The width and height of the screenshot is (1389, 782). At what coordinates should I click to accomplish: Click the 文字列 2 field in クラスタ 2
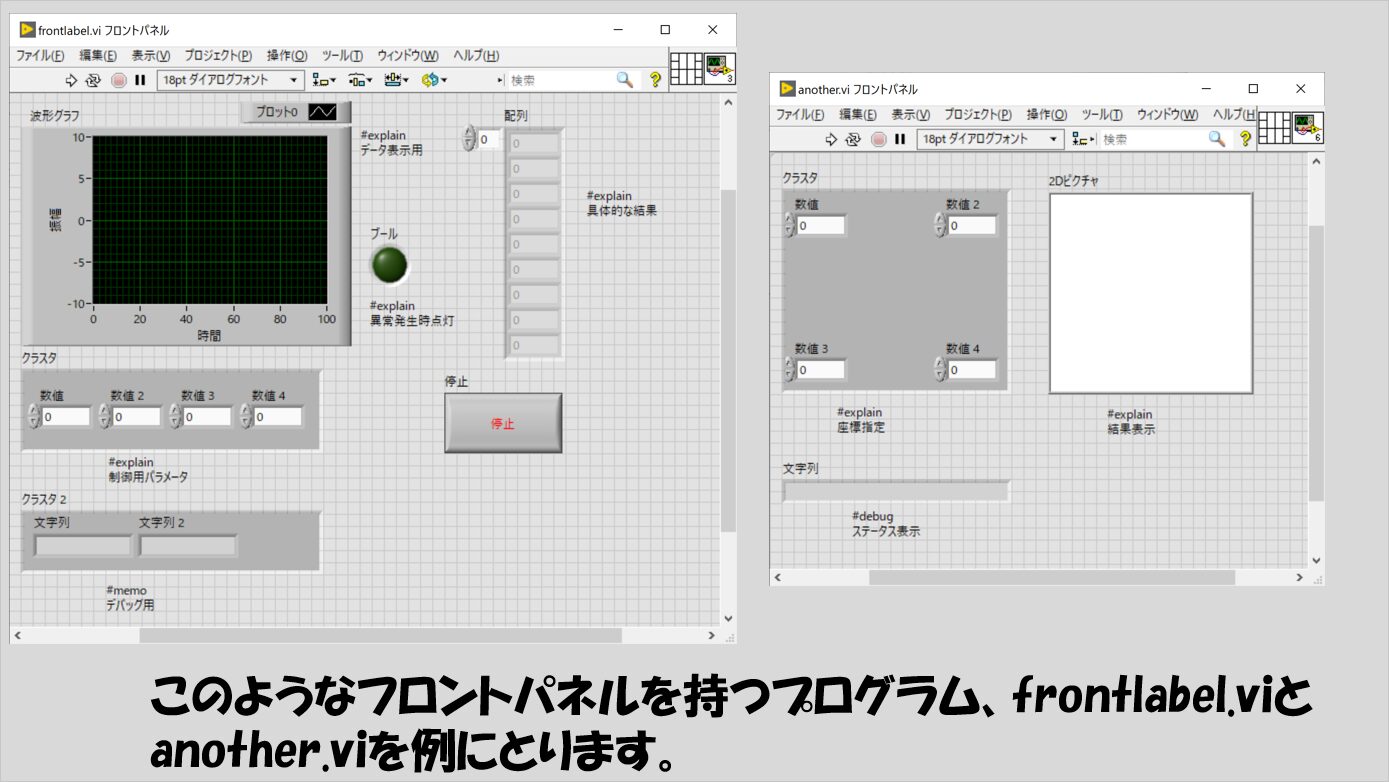click(188, 546)
